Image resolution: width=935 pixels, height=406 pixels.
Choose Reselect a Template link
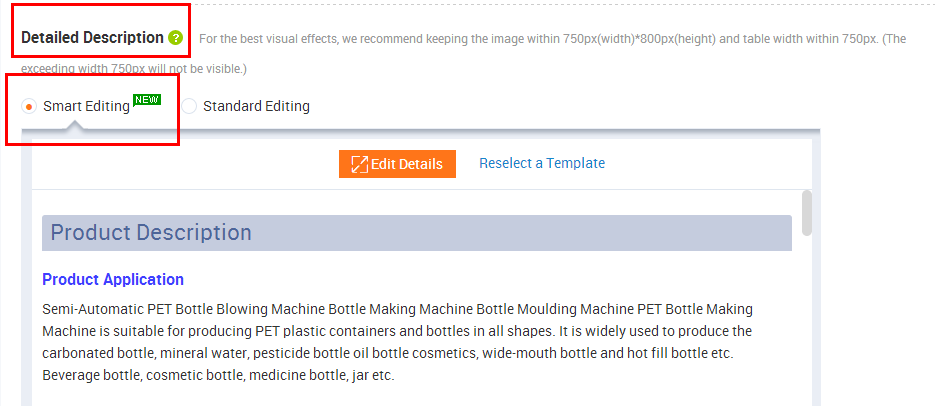[x=542, y=163]
